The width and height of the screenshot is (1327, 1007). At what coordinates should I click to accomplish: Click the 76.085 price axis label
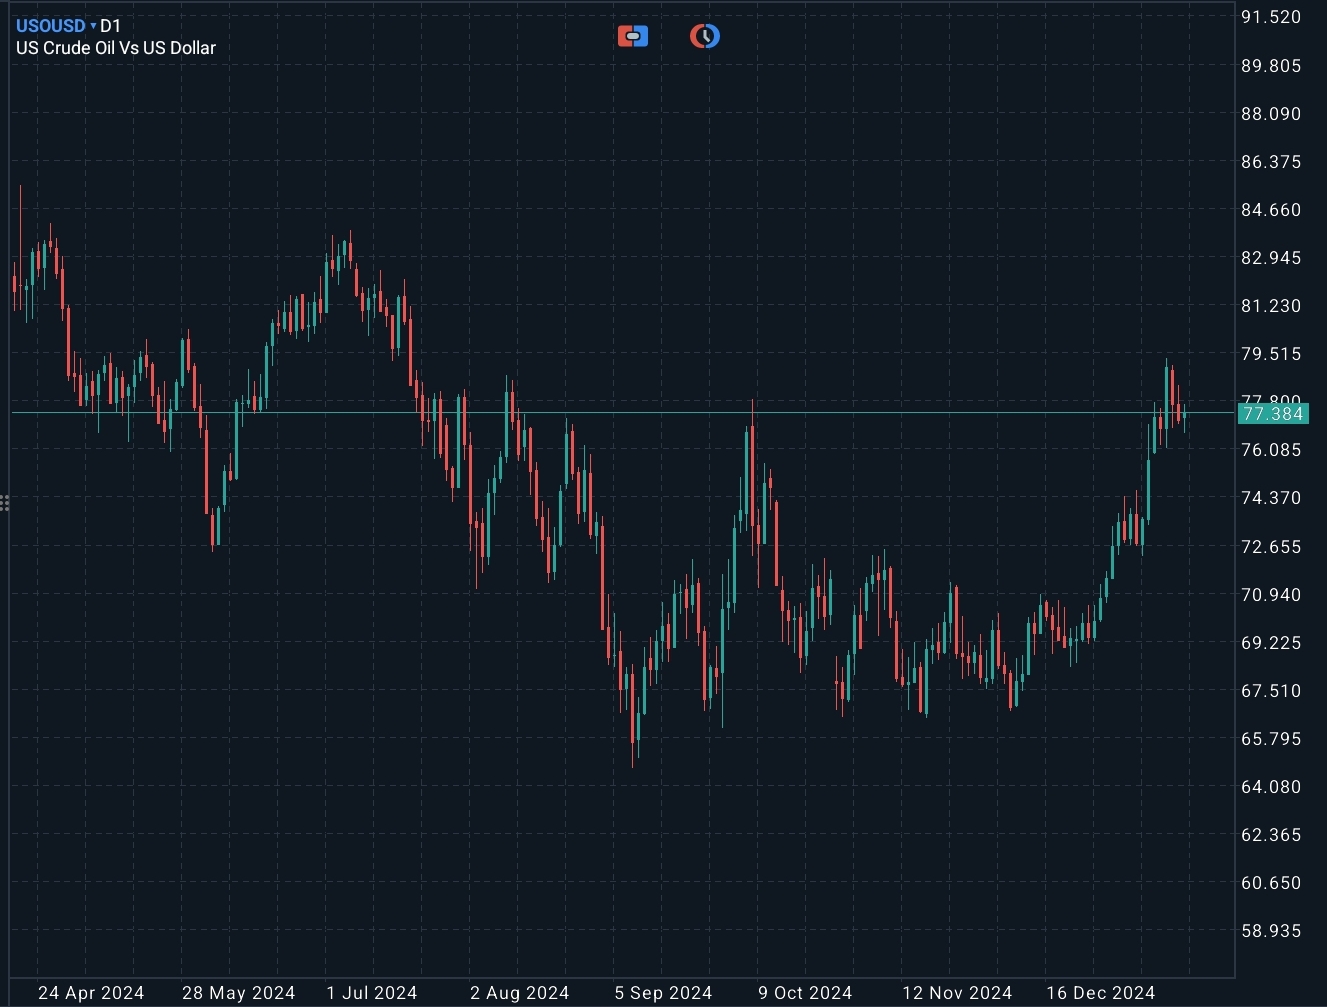click(1271, 450)
